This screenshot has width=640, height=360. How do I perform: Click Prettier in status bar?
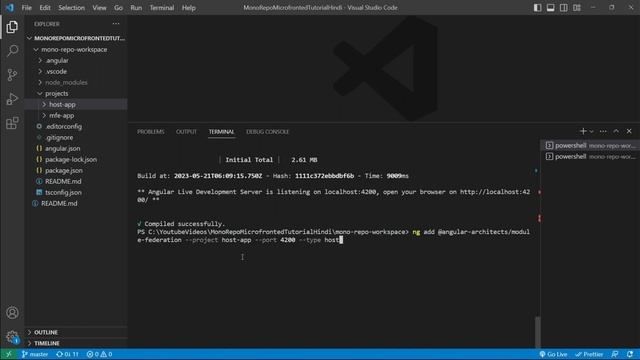pos(589,354)
